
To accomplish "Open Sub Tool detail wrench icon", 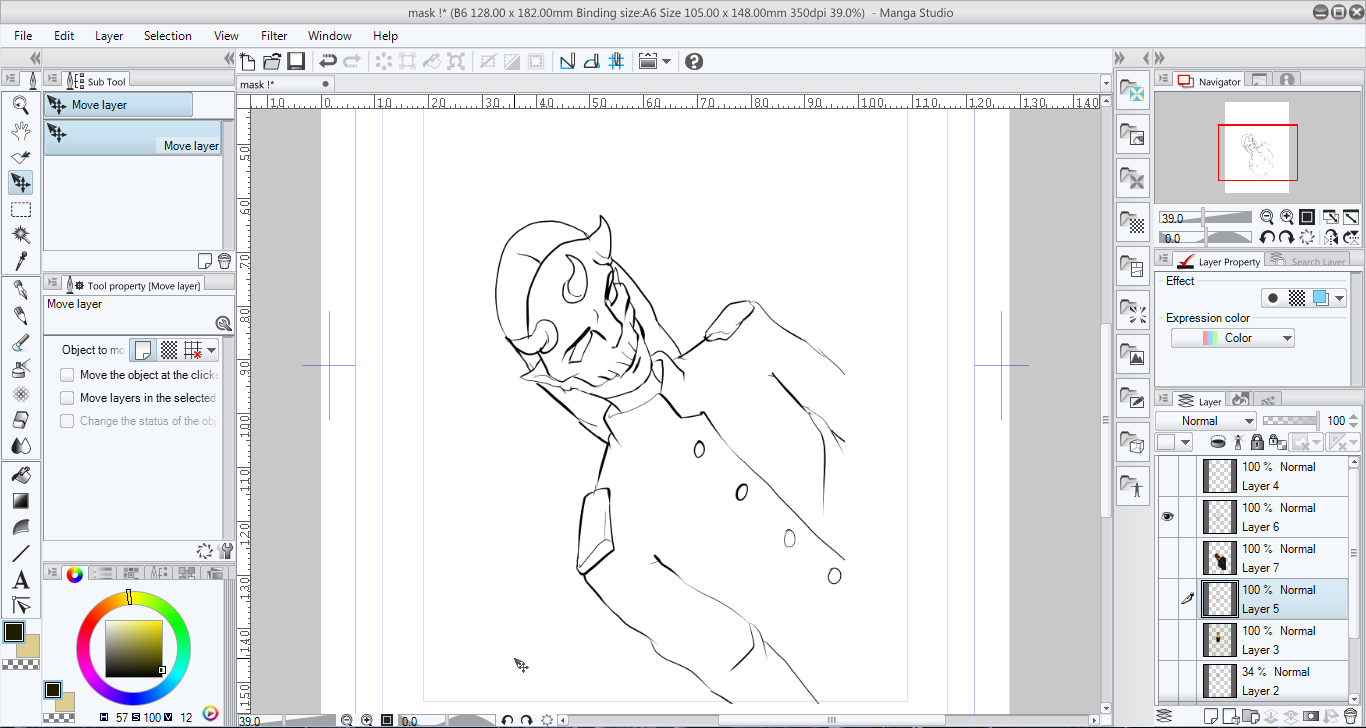I will tap(226, 550).
